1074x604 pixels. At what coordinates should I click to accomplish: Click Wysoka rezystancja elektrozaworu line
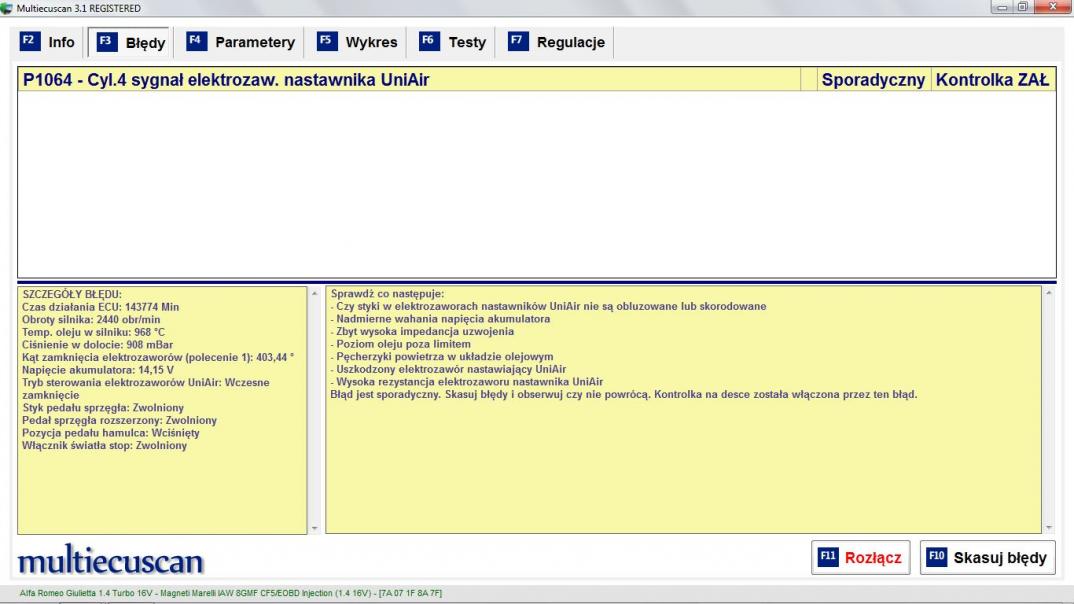[467, 381]
